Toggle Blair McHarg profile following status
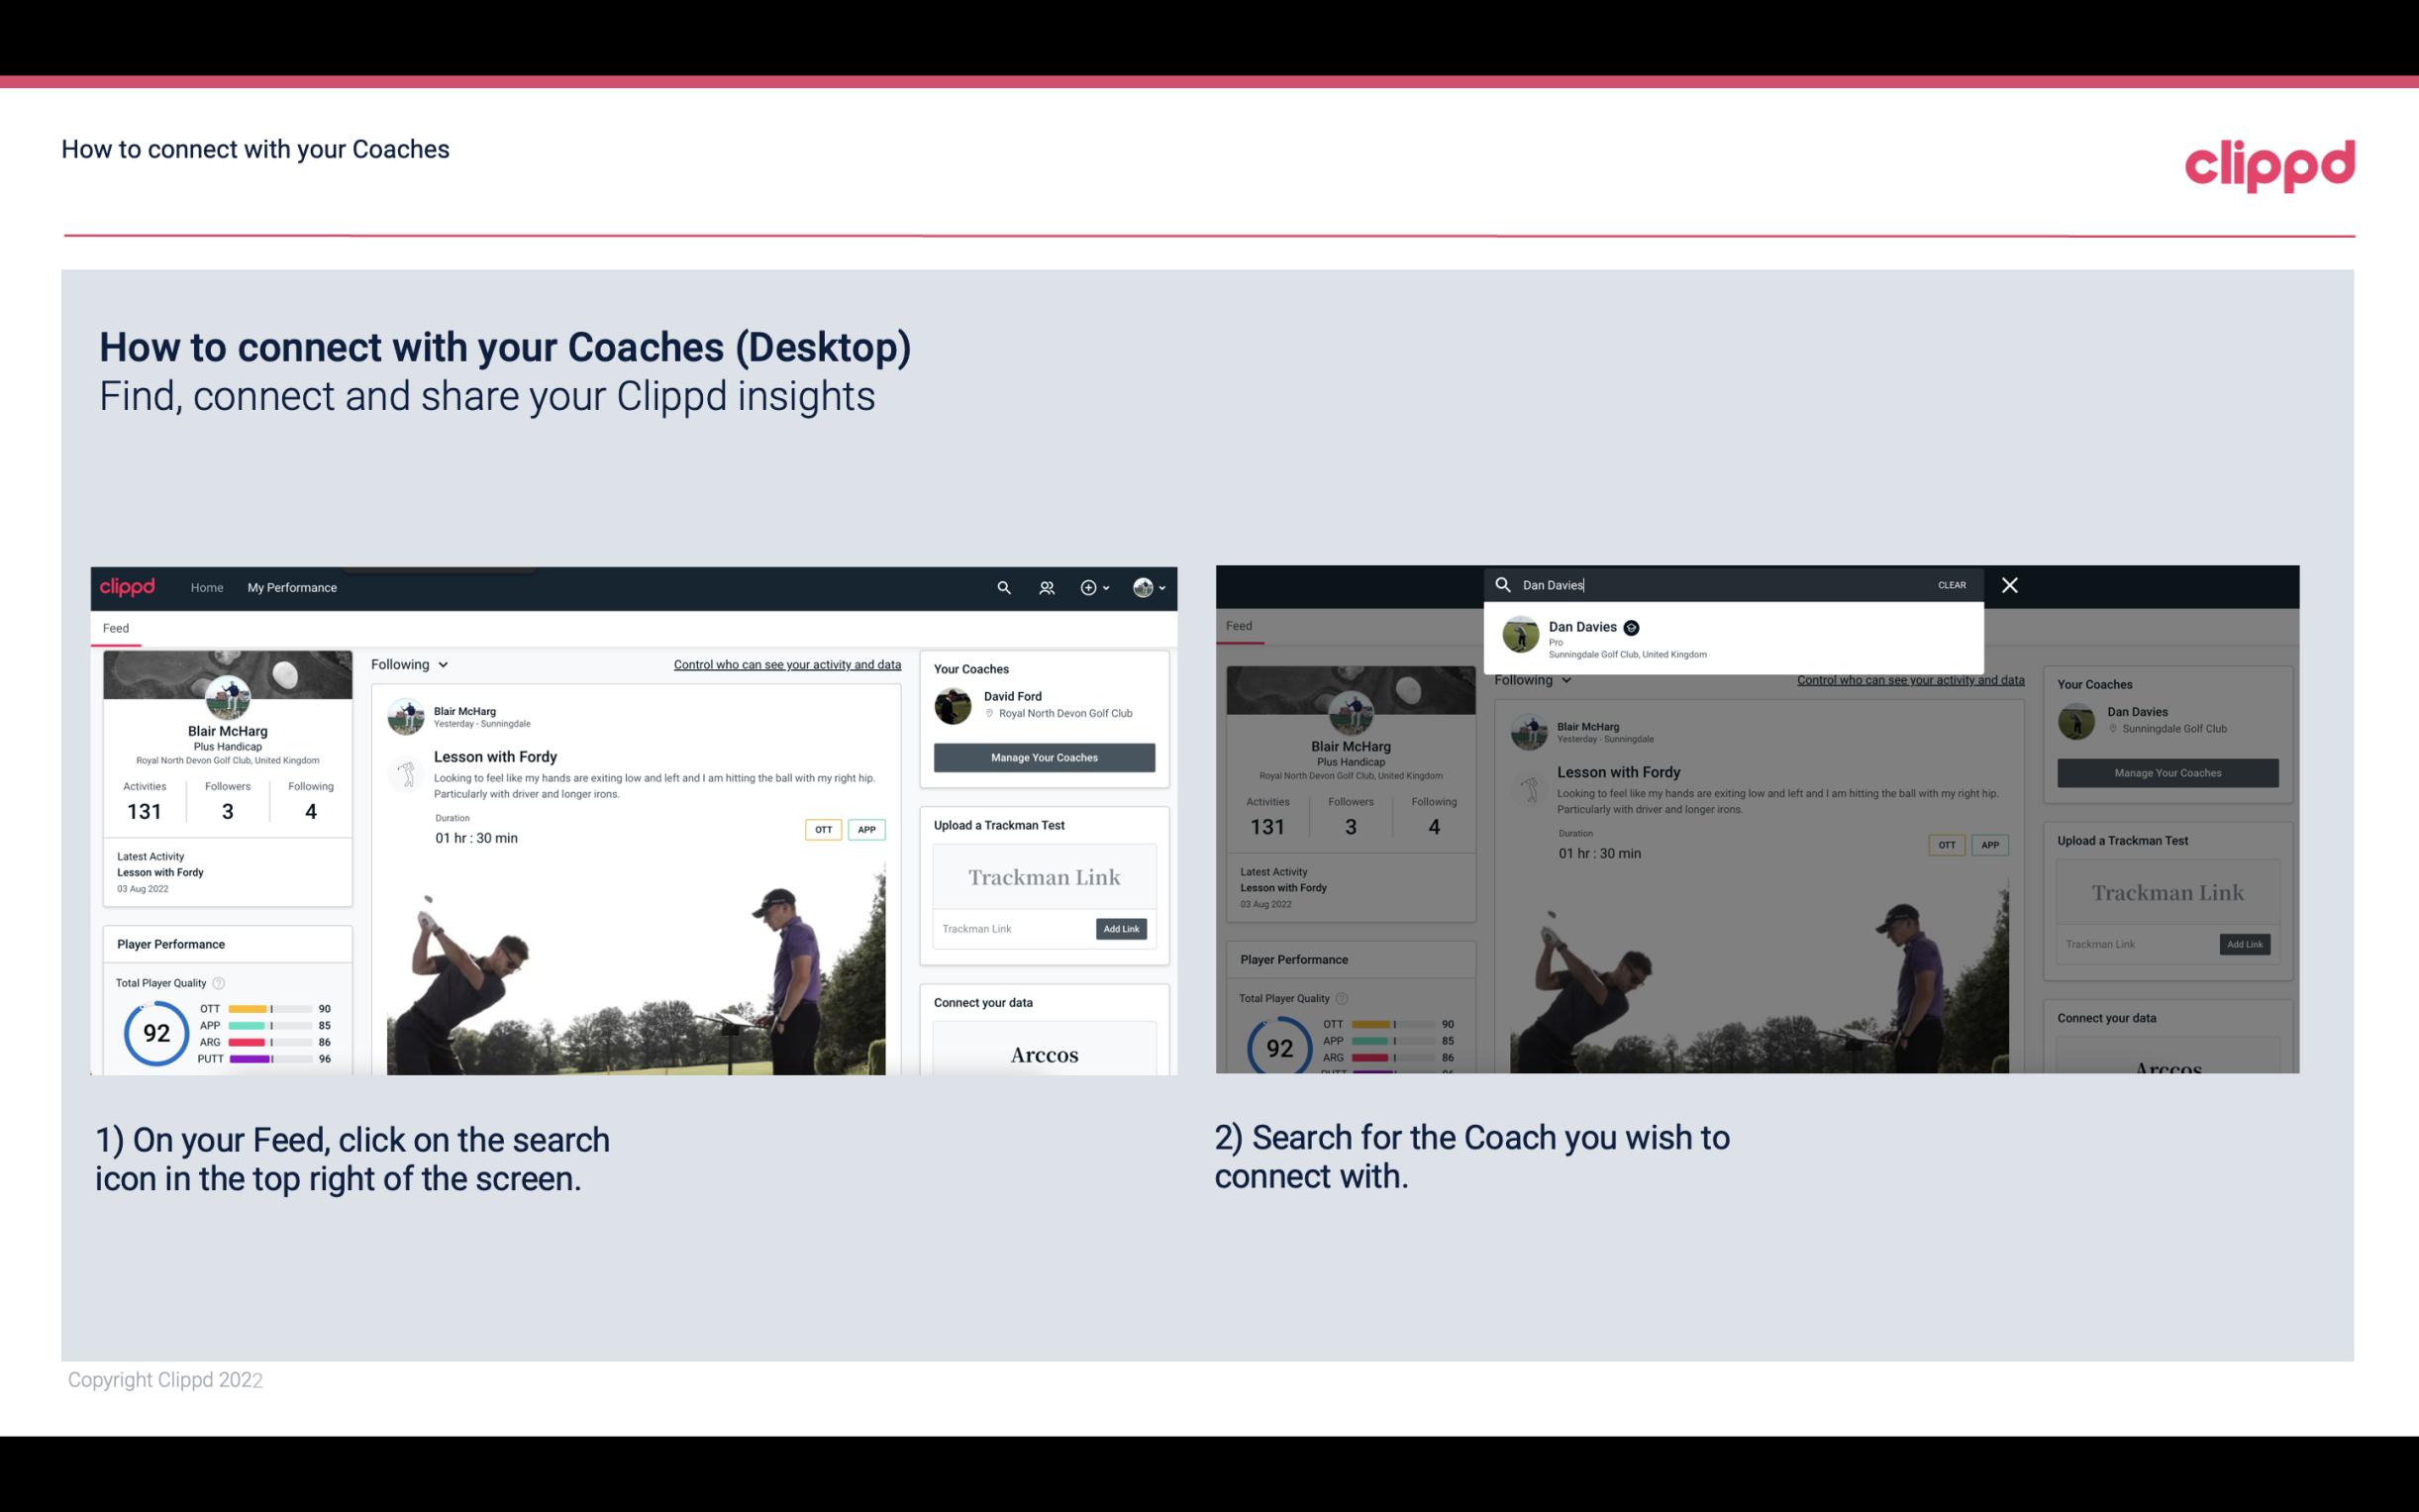Image resolution: width=2419 pixels, height=1512 pixels. click(x=411, y=663)
